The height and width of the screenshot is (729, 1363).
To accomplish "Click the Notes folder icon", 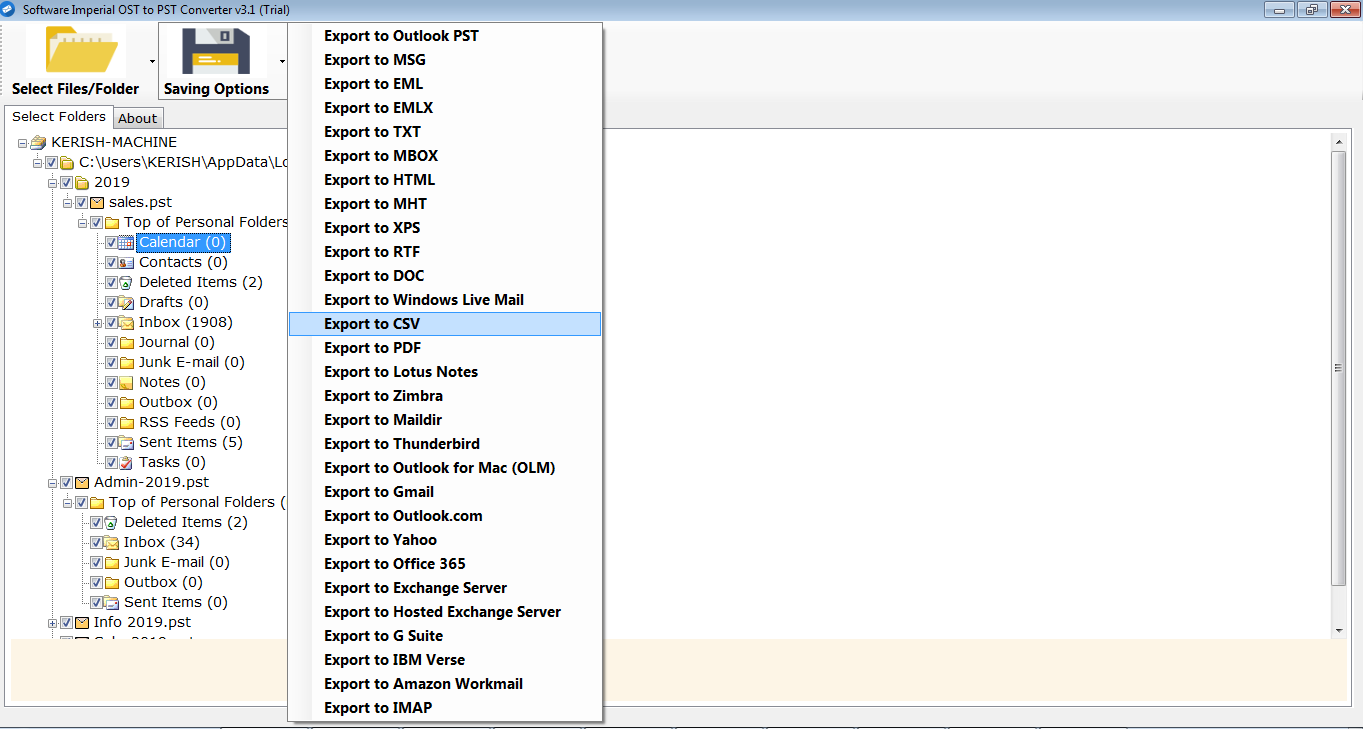I will point(126,382).
